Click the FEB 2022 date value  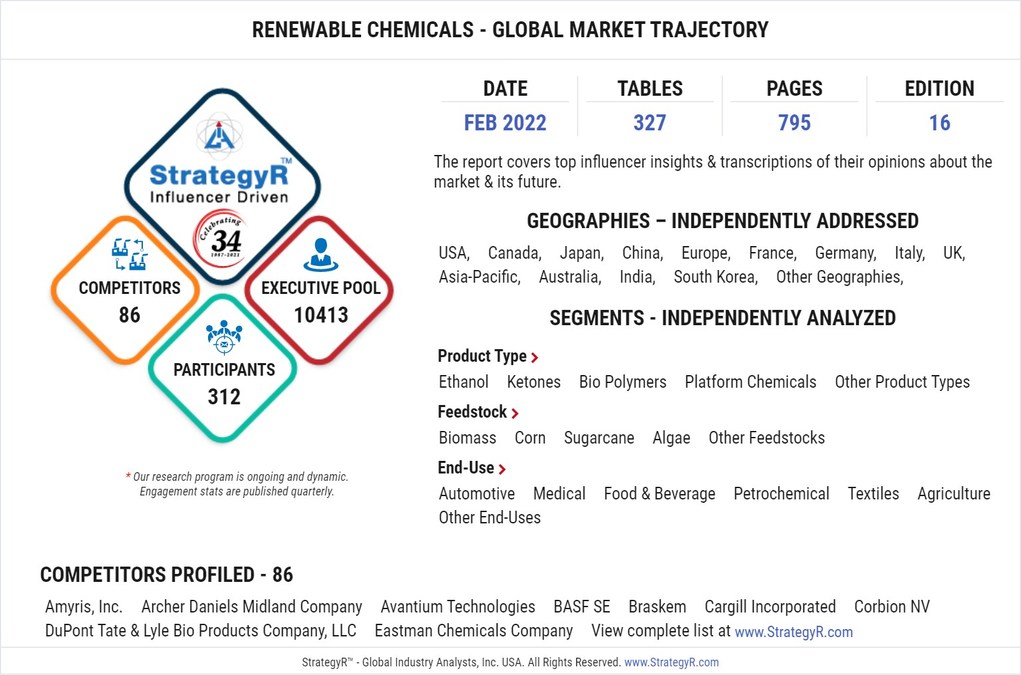(x=505, y=122)
